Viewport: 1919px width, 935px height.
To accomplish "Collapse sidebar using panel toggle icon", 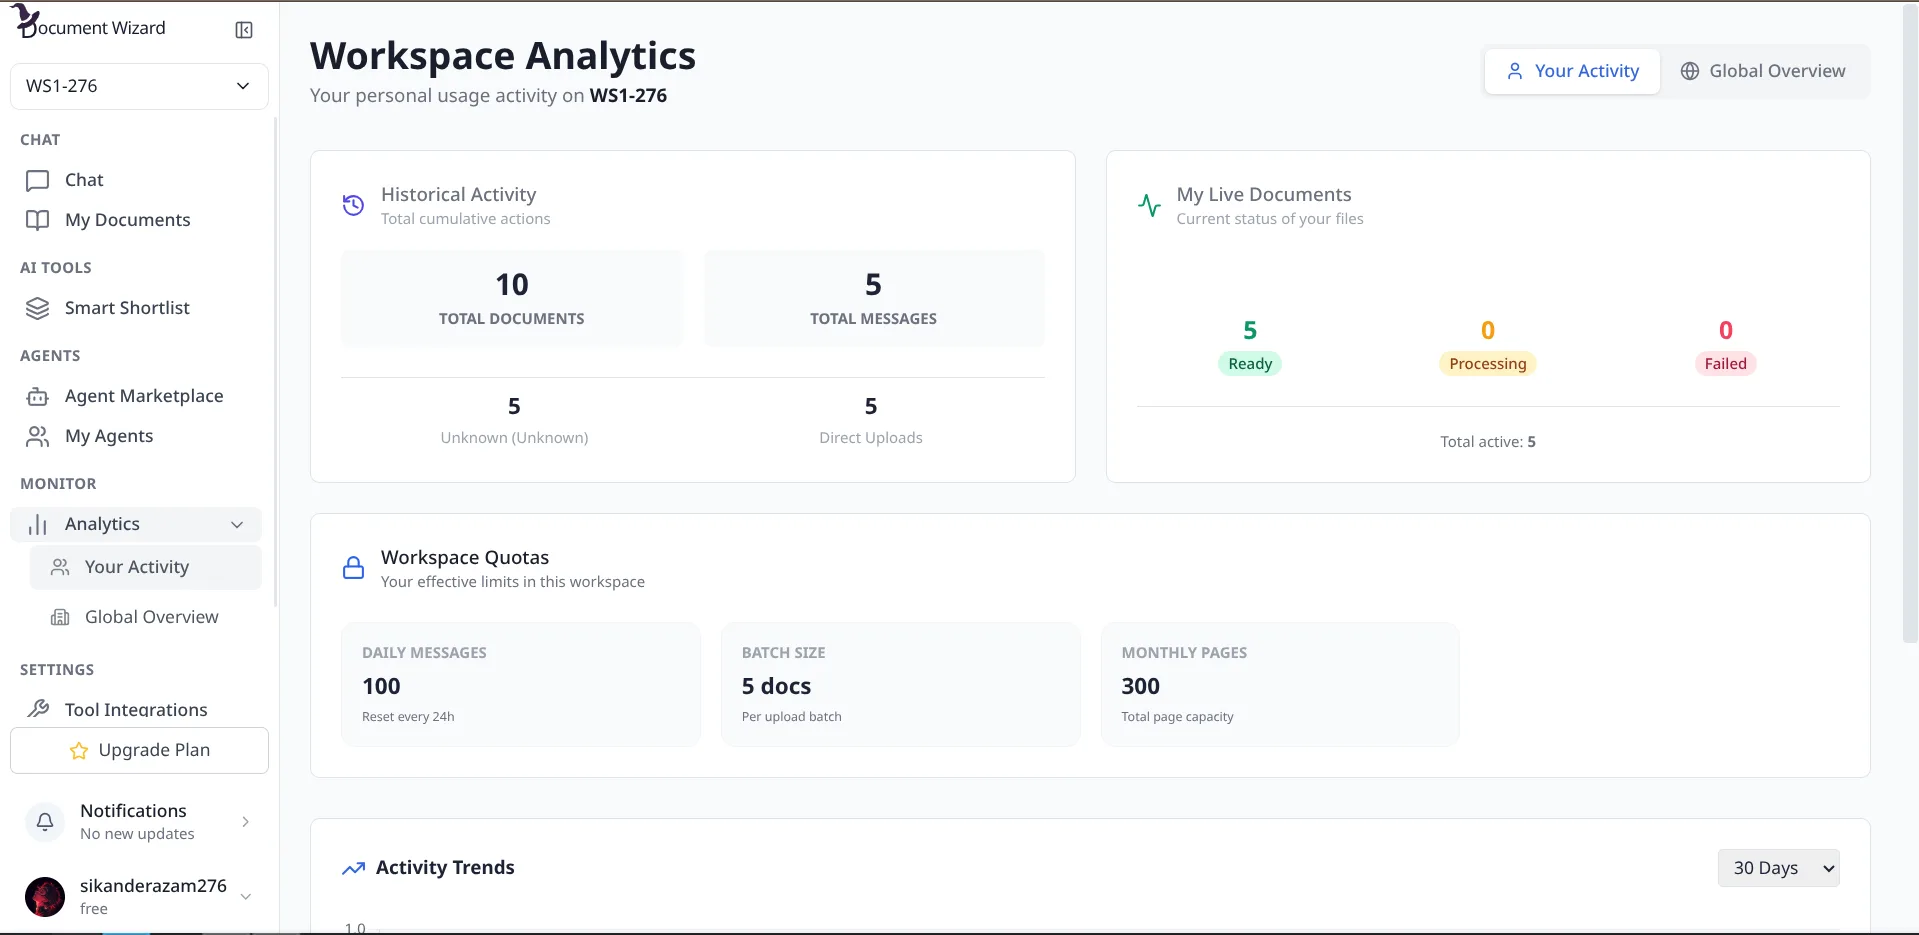I will click(x=244, y=30).
